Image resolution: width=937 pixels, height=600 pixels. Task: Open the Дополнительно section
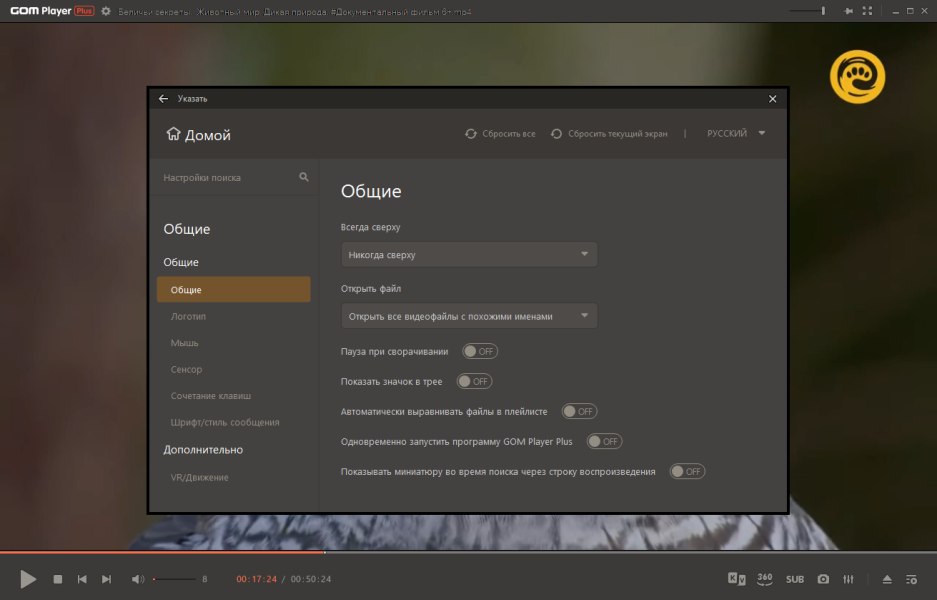[x=203, y=449]
